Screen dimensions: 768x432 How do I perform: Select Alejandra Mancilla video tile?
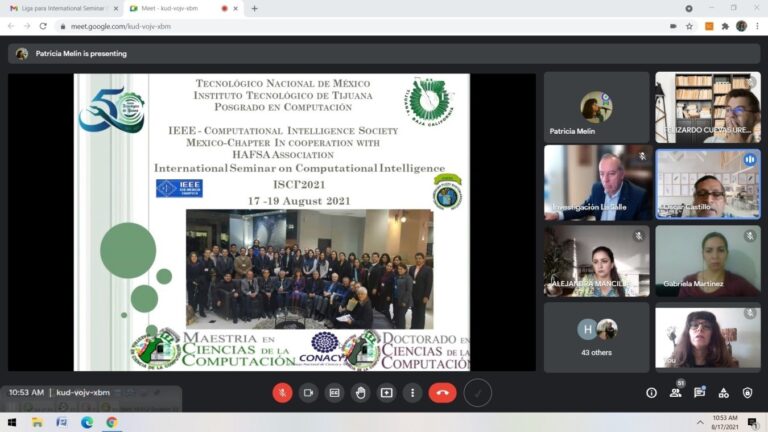coord(596,261)
